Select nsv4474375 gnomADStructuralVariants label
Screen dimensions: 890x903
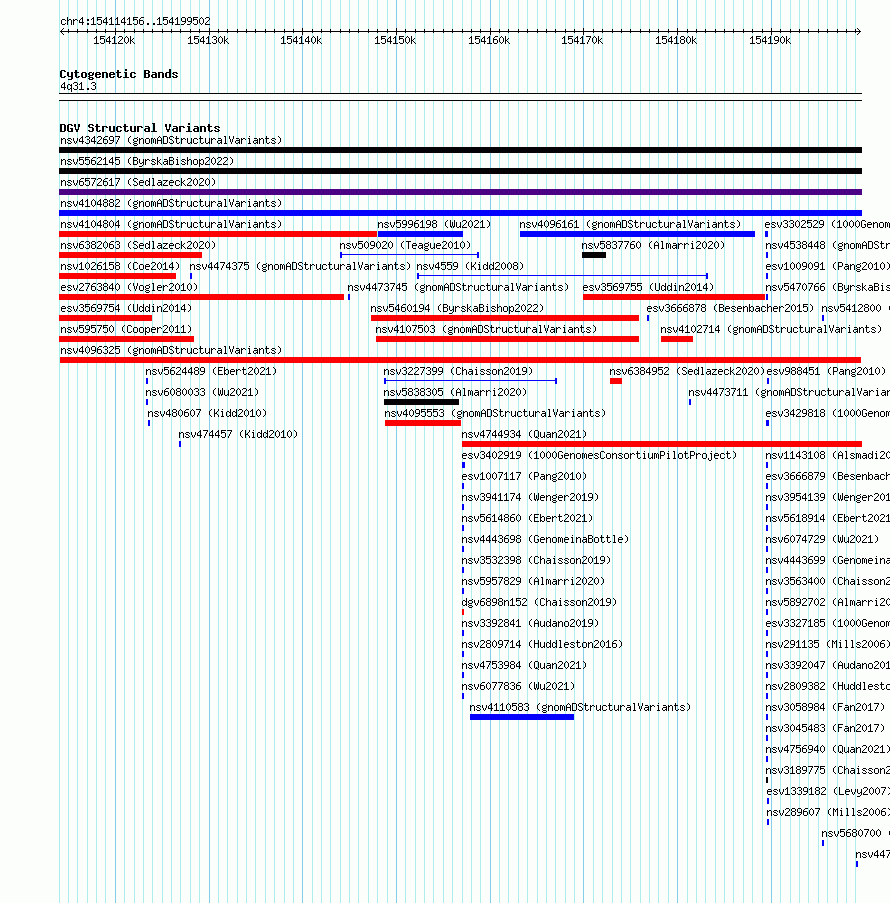click(300, 267)
